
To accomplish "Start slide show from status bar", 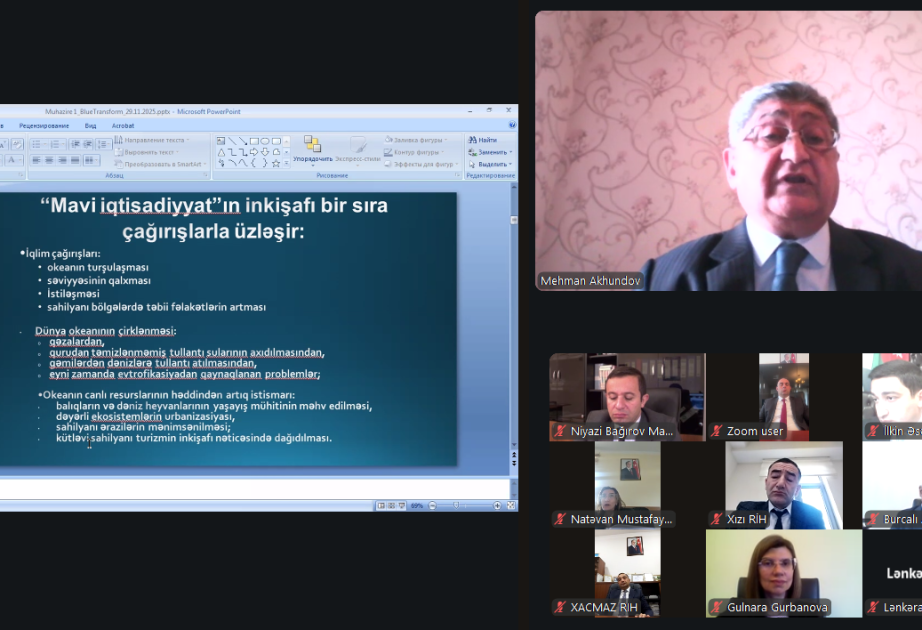I will (402, 506).
